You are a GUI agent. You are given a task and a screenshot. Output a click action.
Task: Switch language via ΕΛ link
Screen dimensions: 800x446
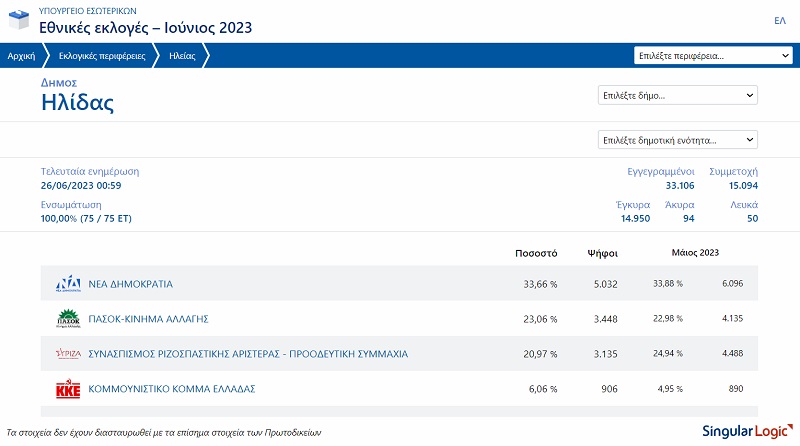tap(780, 20)
